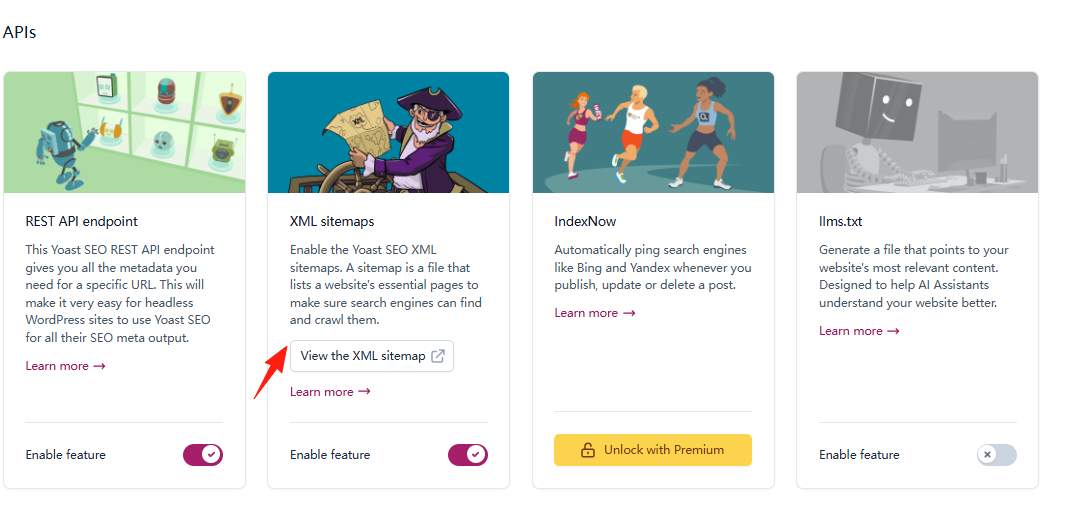
Task: Click the XML sitemaps card title
Action: [x=332, y=221]
